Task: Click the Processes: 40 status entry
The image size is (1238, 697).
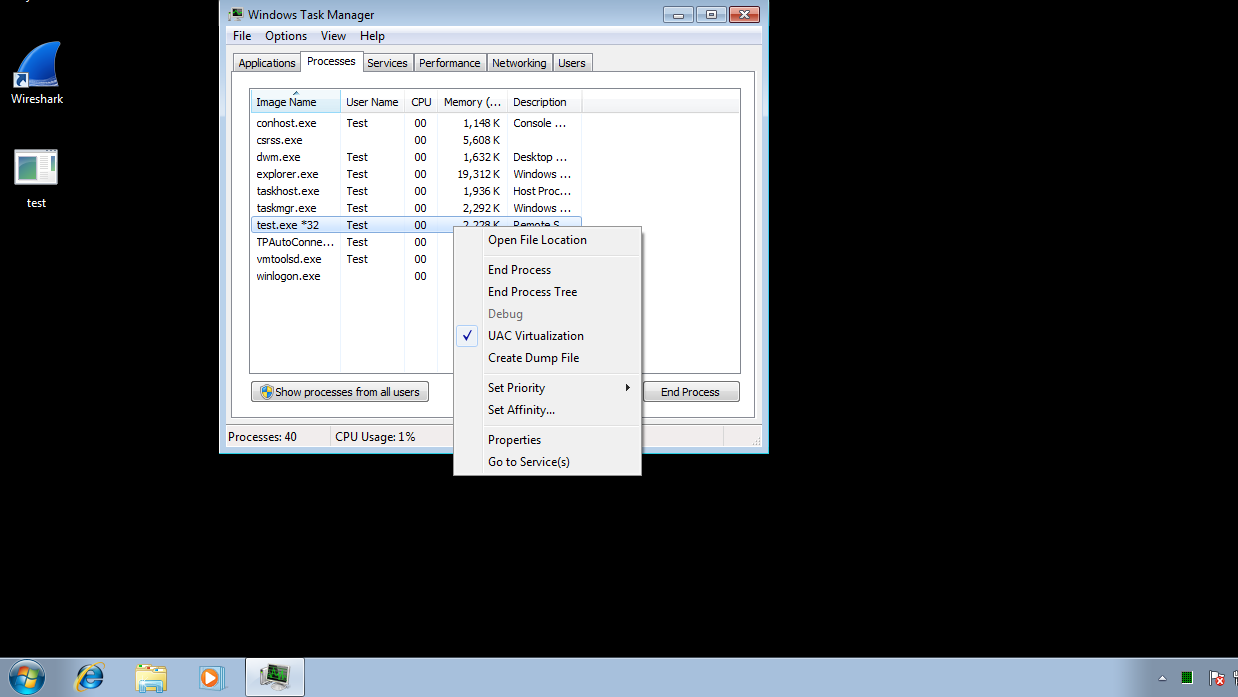Action: click(x=263, y=437)
